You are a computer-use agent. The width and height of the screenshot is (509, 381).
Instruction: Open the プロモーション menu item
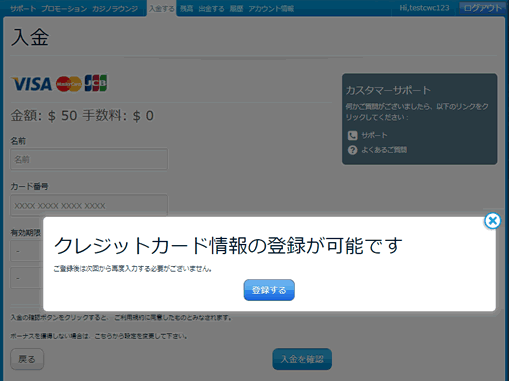(64, 9)
